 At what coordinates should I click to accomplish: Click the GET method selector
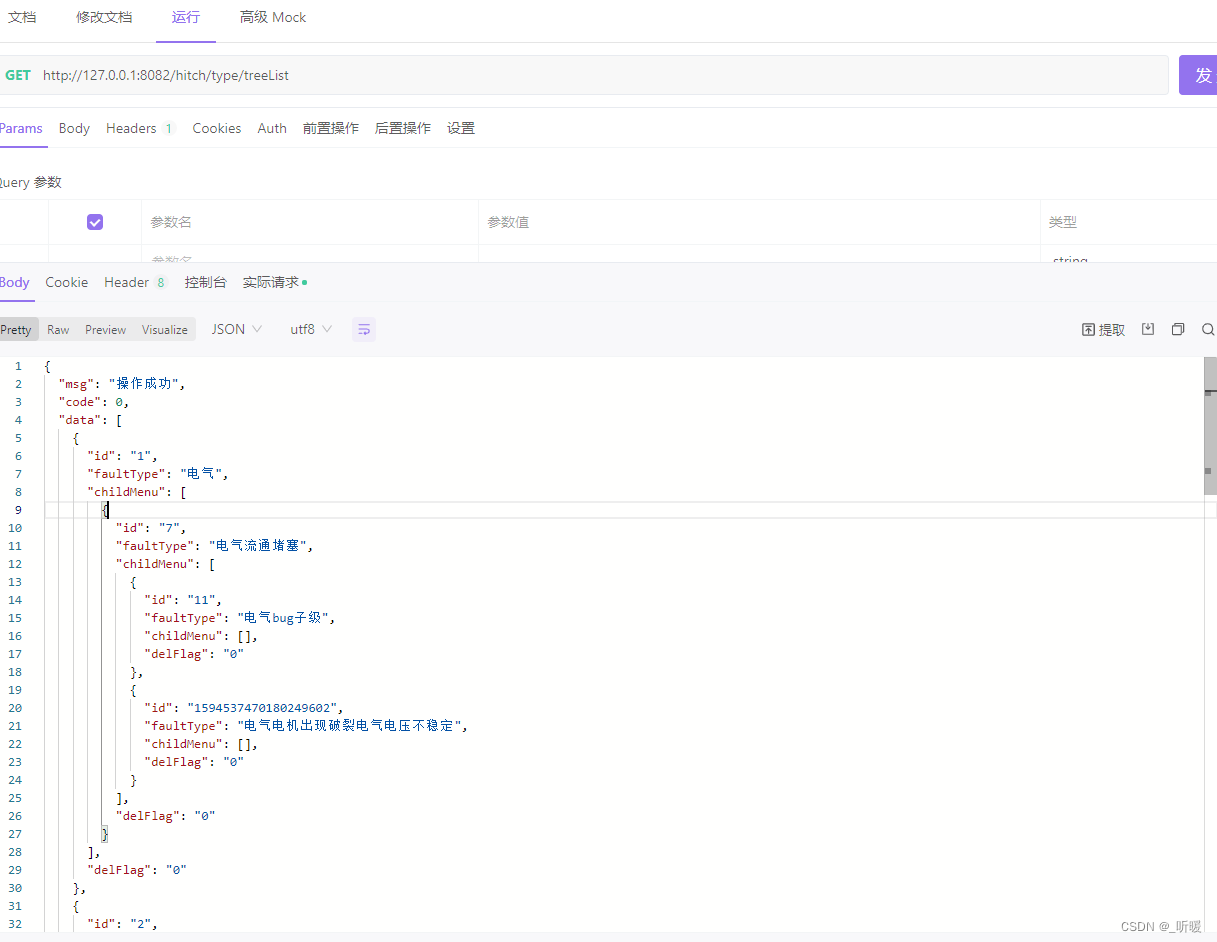[18, 75]
